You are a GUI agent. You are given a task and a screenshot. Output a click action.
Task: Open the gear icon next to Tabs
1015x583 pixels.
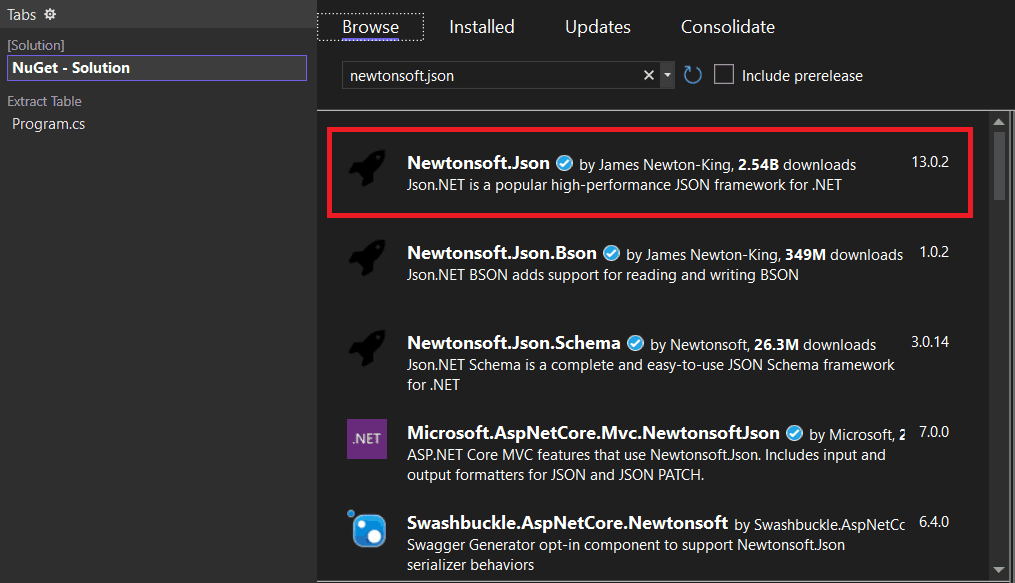coord(49,14)
